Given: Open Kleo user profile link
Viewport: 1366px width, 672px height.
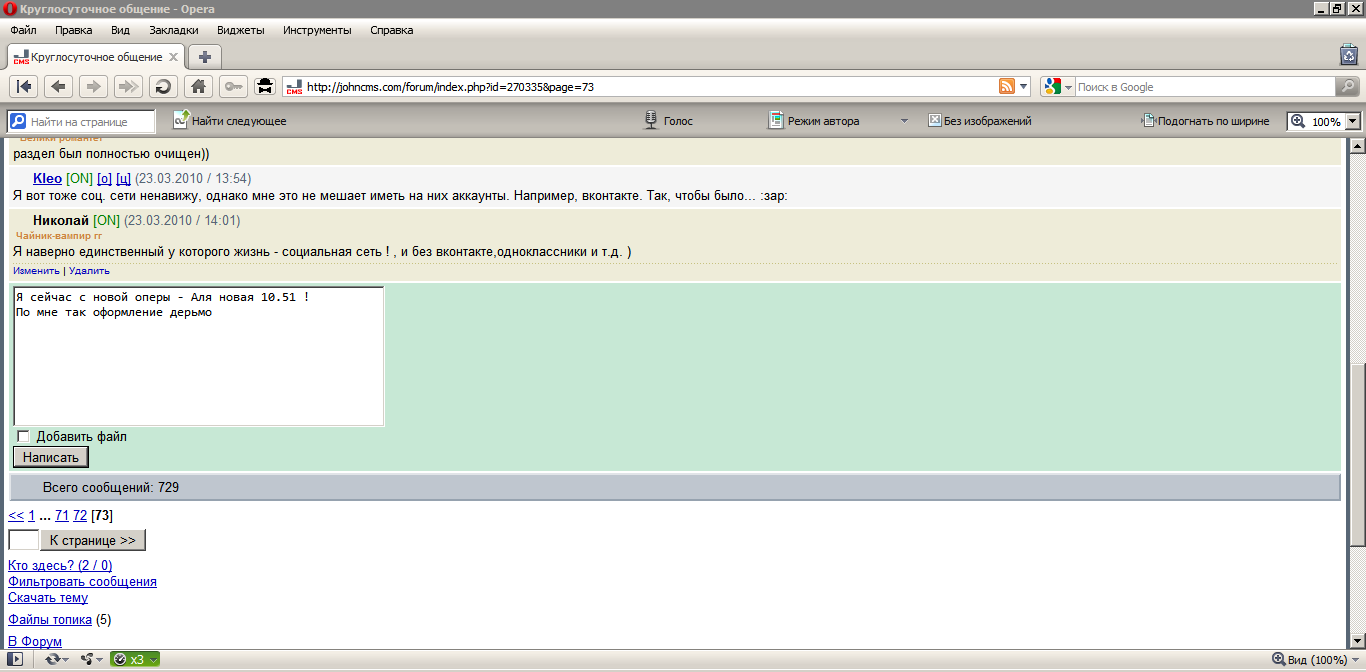Looking at the screenshot, I should pos(47,178).
